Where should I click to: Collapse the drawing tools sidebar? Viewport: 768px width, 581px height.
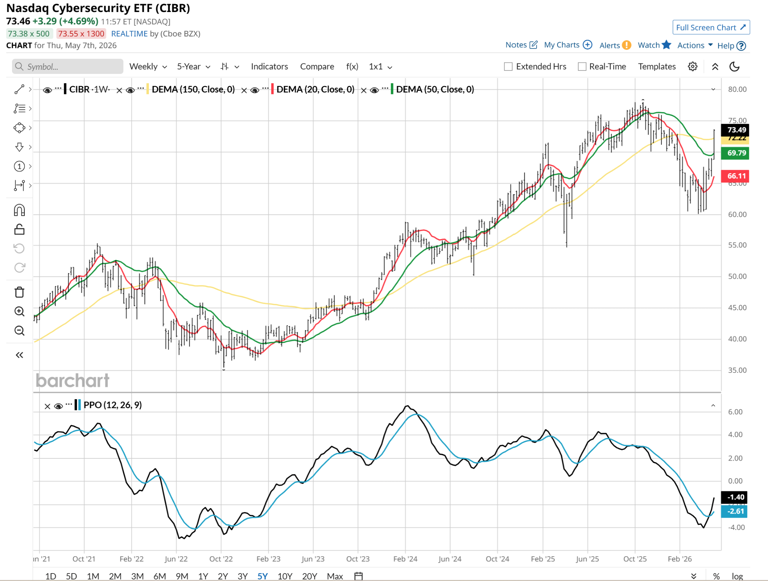(19, 355)
